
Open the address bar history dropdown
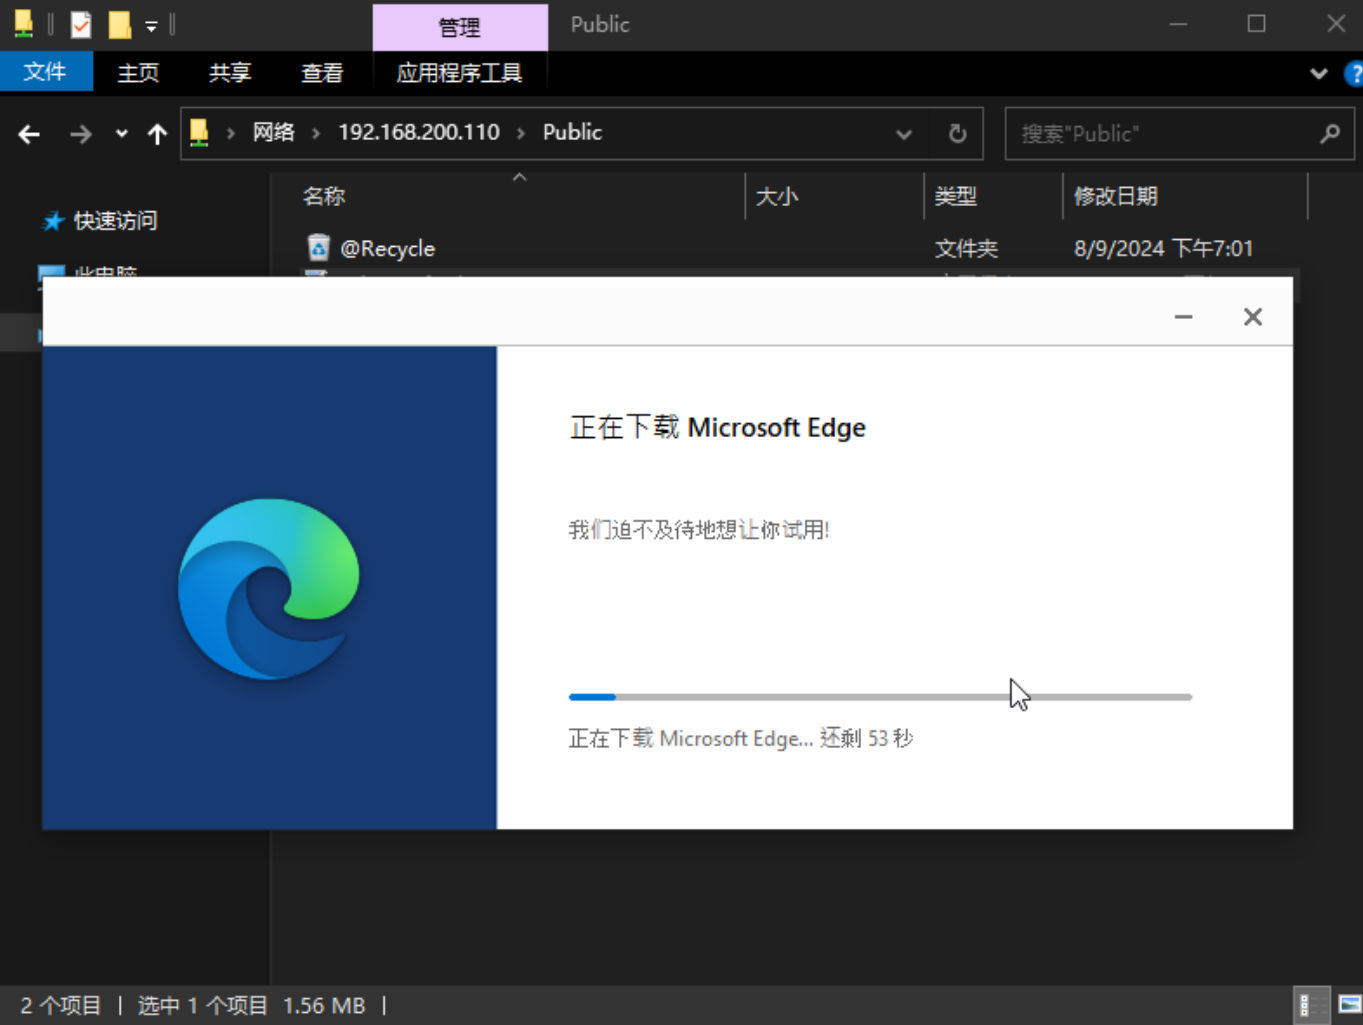coord(904,134)
